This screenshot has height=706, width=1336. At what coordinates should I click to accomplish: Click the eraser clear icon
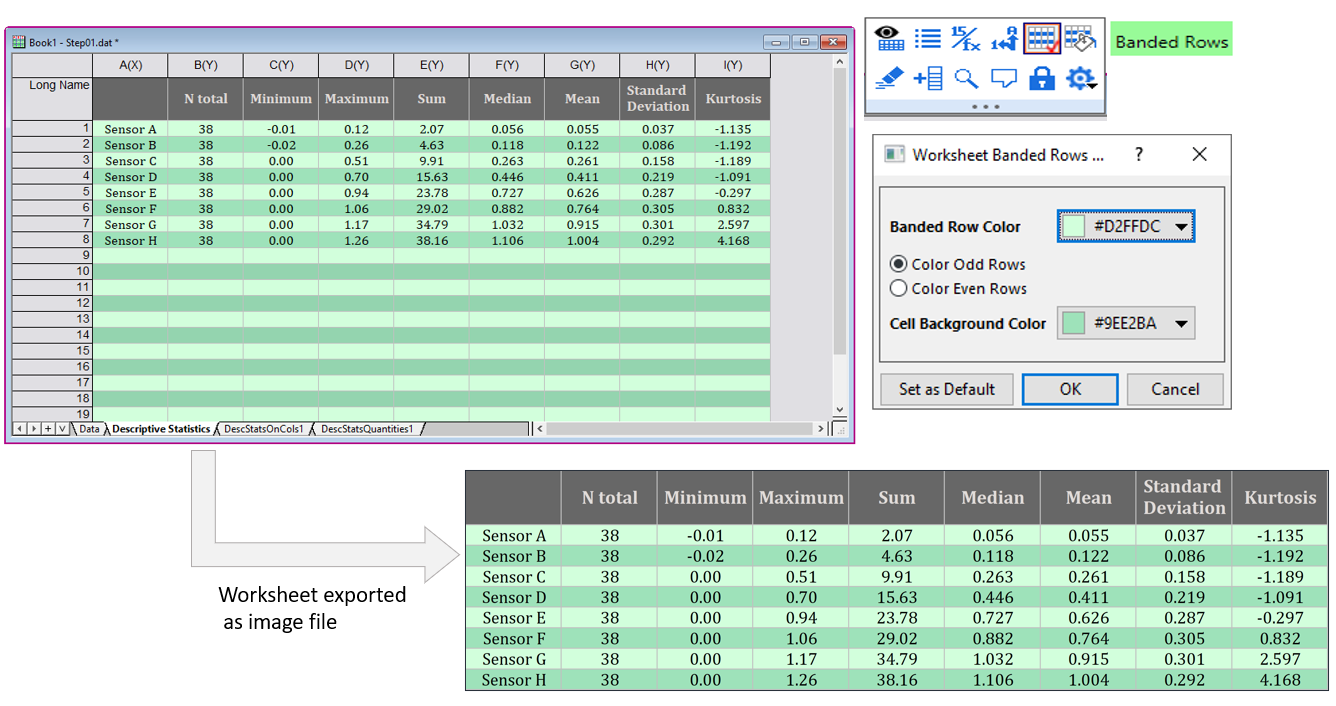(x=889, y=78)
